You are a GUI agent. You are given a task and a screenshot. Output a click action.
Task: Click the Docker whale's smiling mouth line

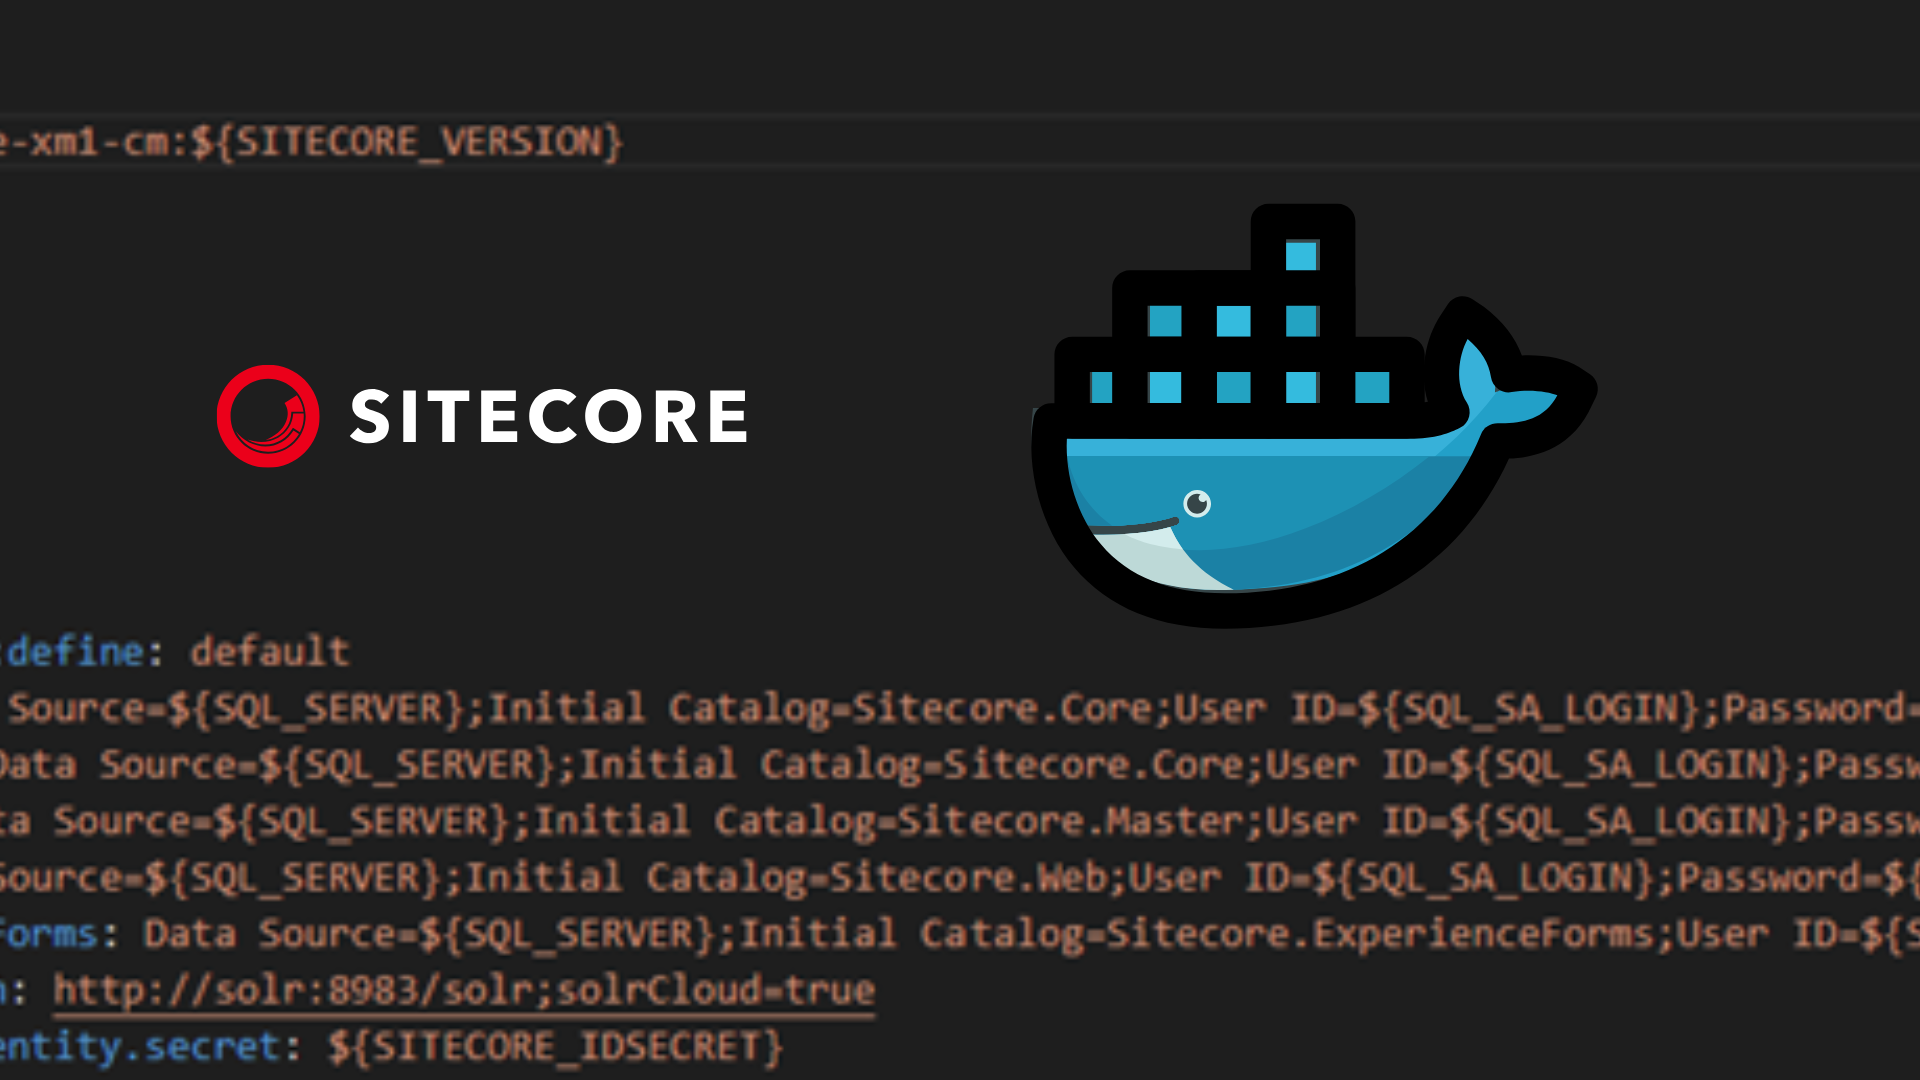pos(1132,527)
